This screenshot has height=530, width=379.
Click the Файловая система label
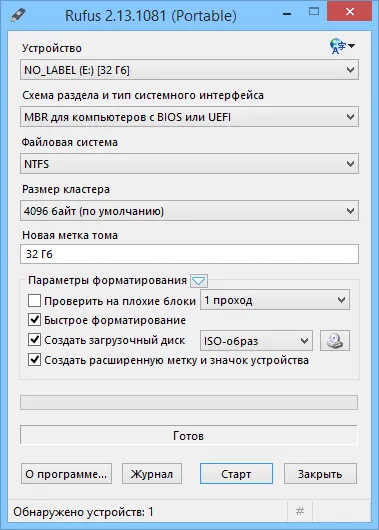click(70, 142)
